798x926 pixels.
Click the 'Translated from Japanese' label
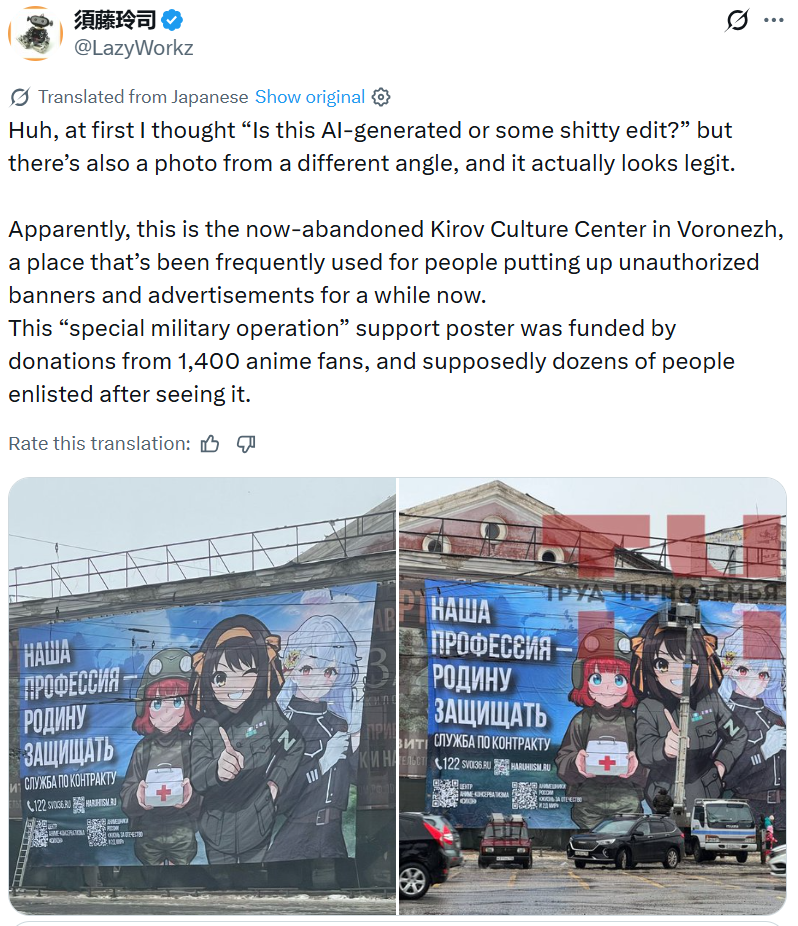click(143, 97)
